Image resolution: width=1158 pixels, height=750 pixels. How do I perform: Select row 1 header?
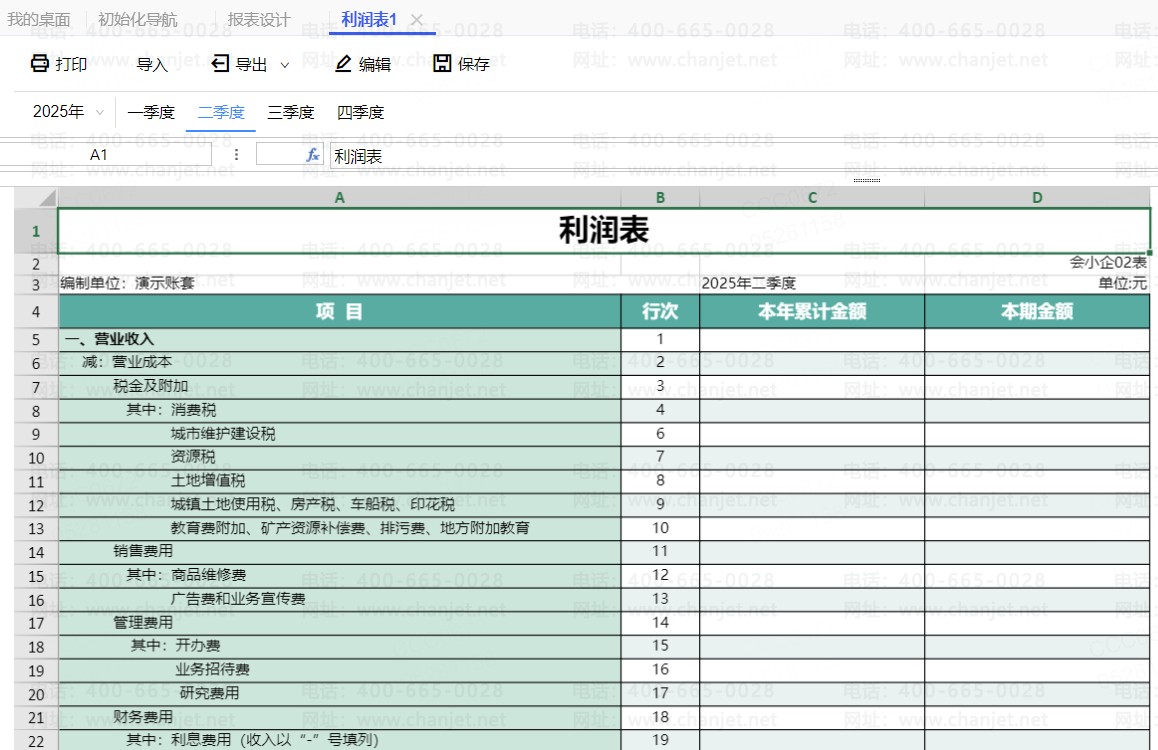(35, 230)
